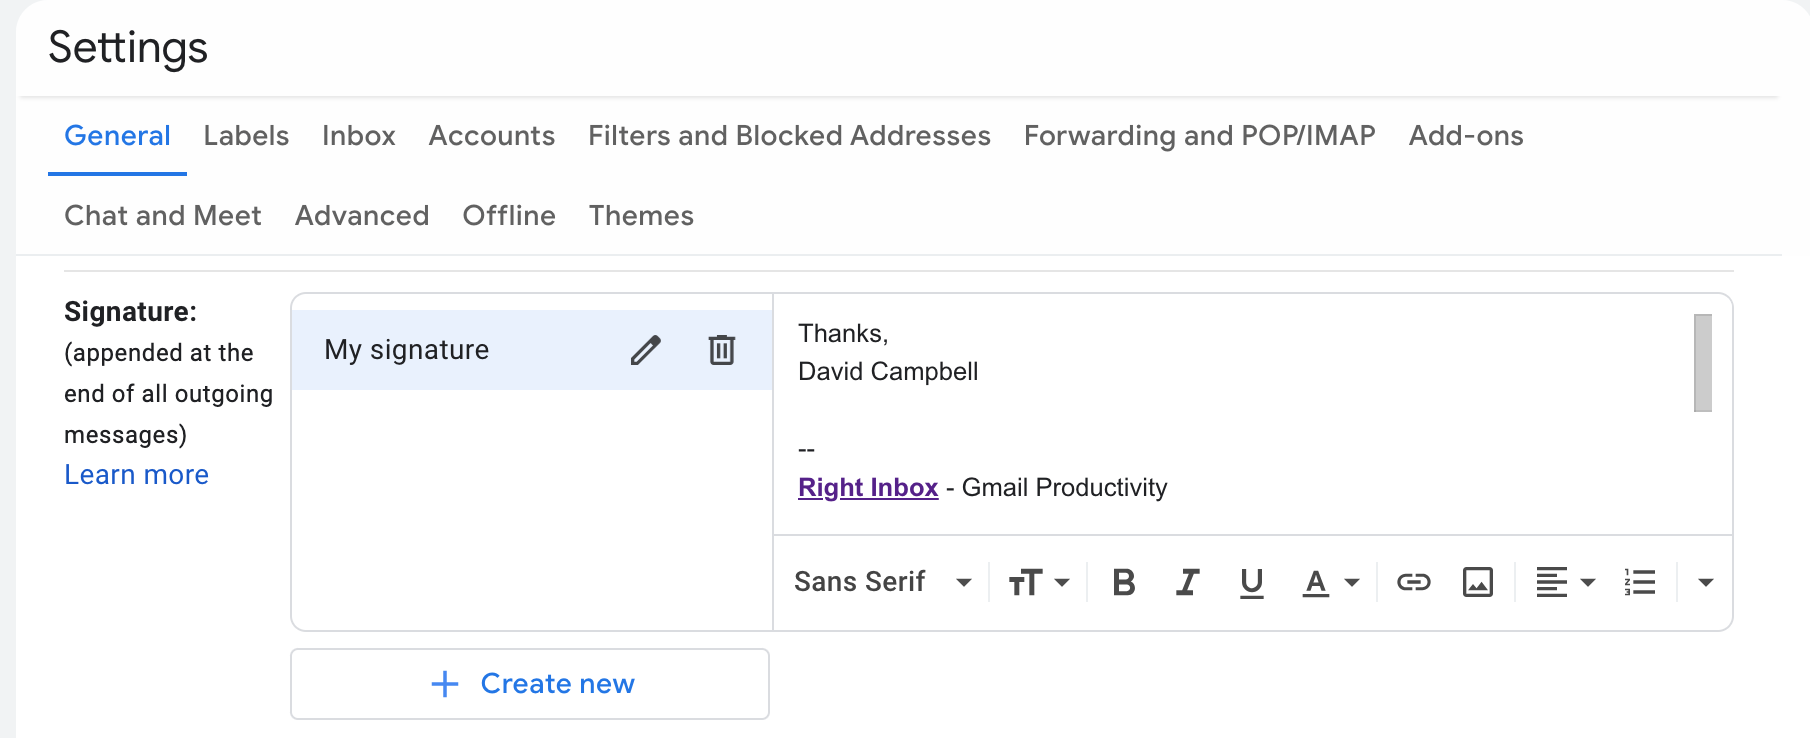The width and height of the screenshot is (1810, 738).
Task: Expand more formatting options arrow
Action: coord(1706,582)
